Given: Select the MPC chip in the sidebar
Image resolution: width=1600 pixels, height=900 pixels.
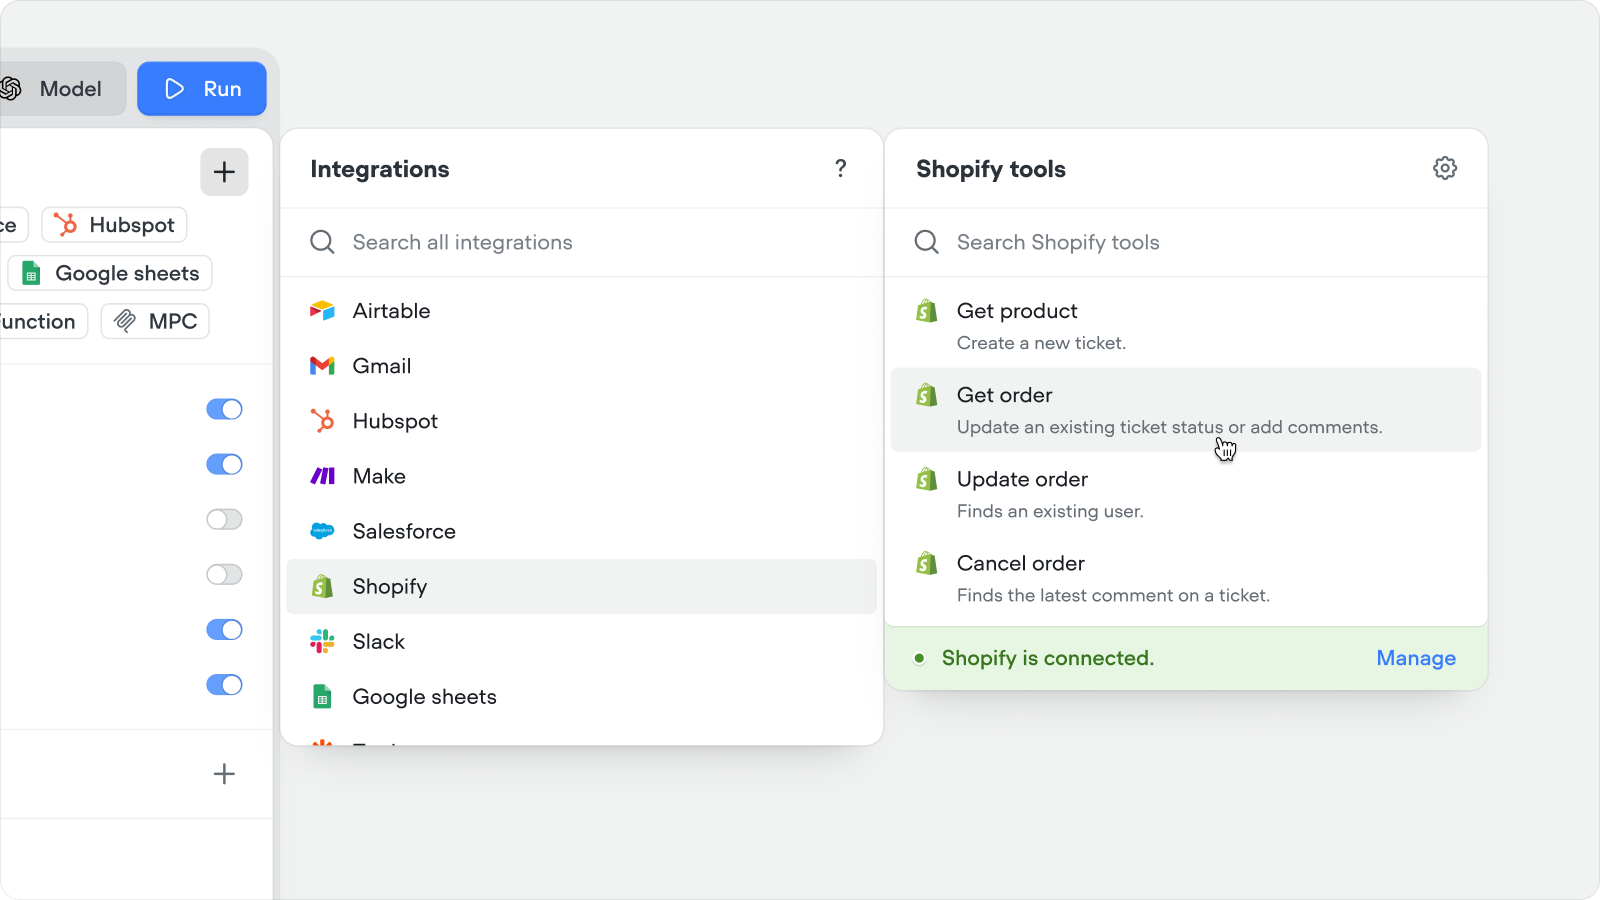Looking at the screenshot, I should (x=154, y=321).
